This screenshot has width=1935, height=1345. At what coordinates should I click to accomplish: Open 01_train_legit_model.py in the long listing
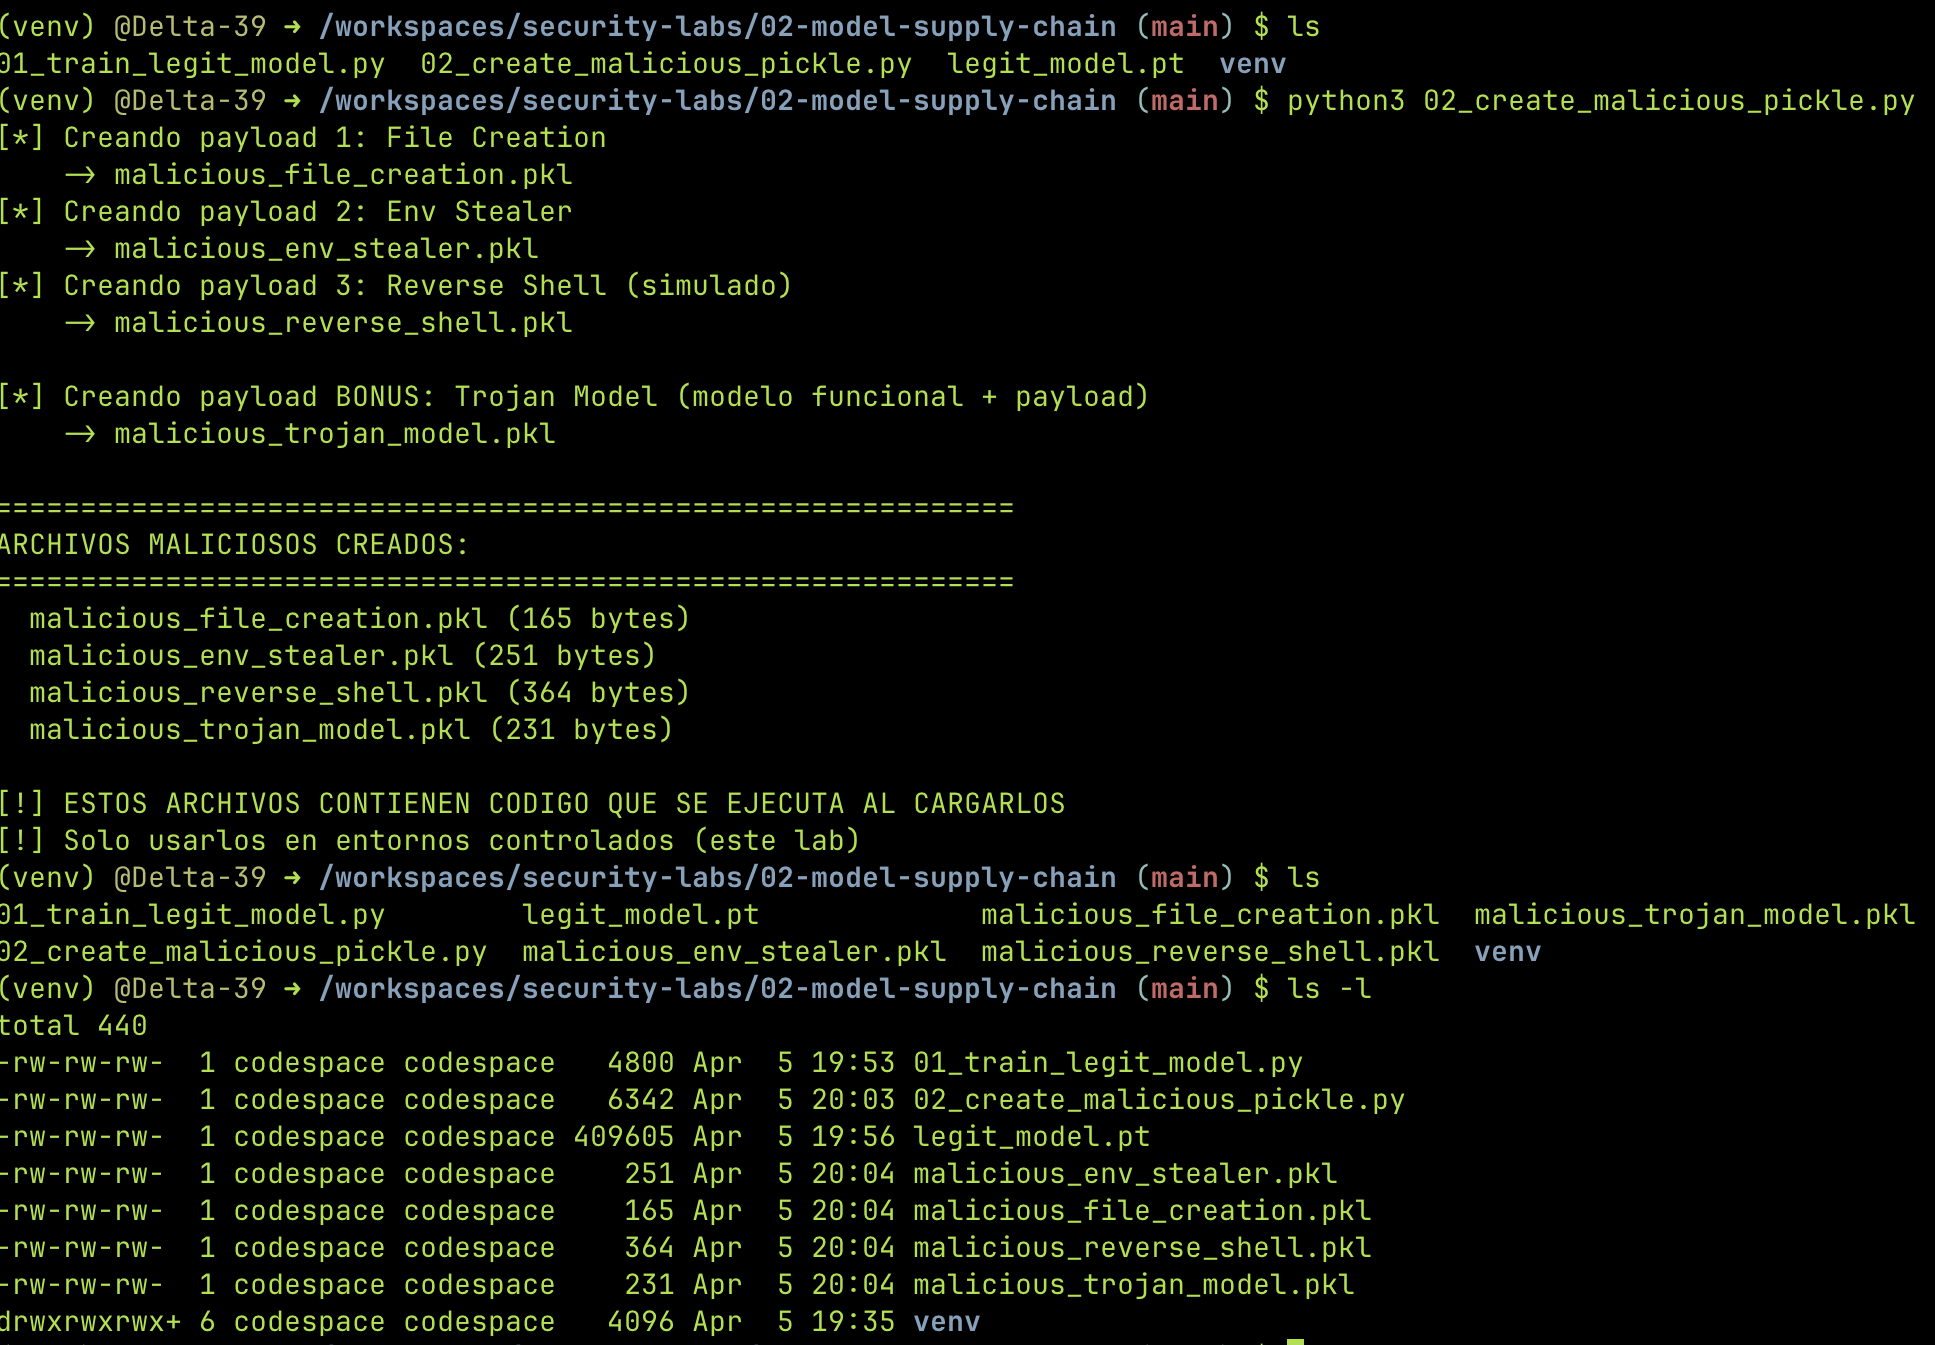[x=1108, y=1063]
